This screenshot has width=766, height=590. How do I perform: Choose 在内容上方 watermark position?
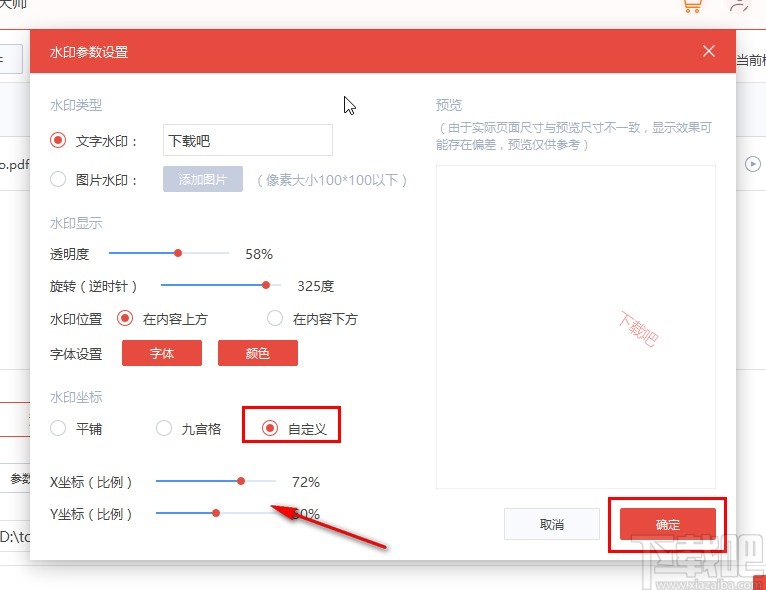click(x=125, y=318)
